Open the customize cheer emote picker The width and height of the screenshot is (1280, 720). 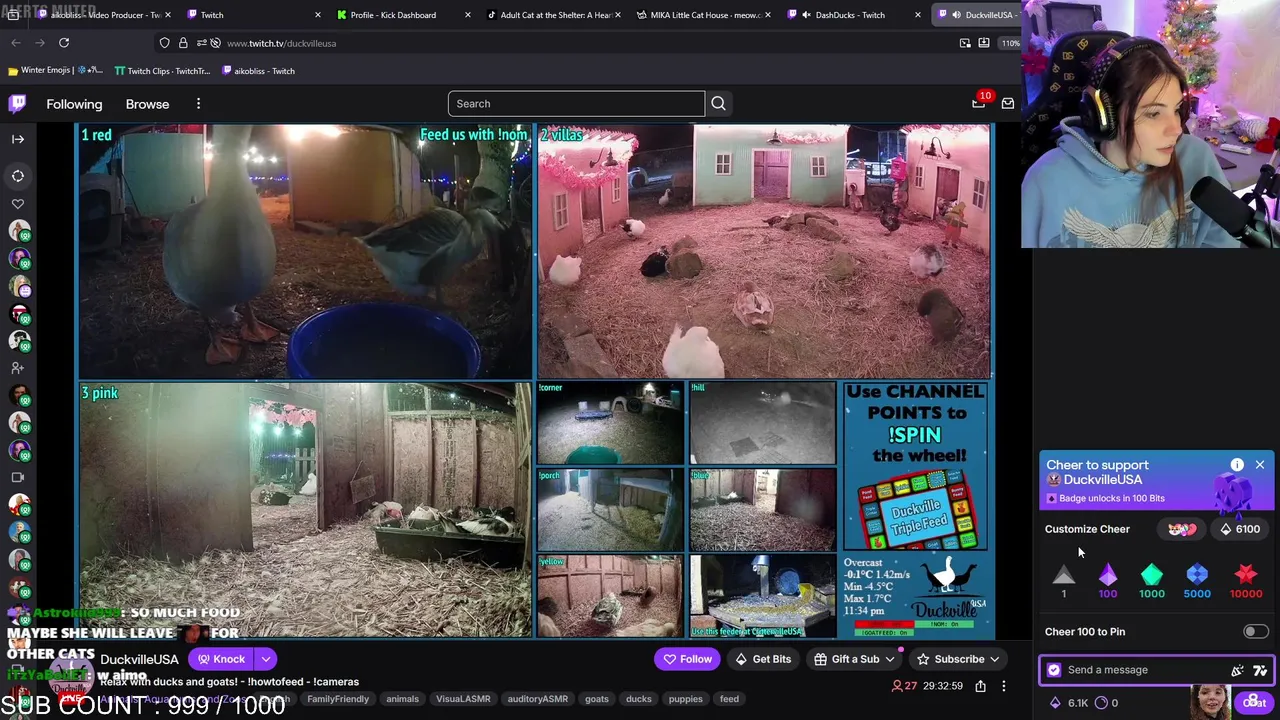(1182, 529)
